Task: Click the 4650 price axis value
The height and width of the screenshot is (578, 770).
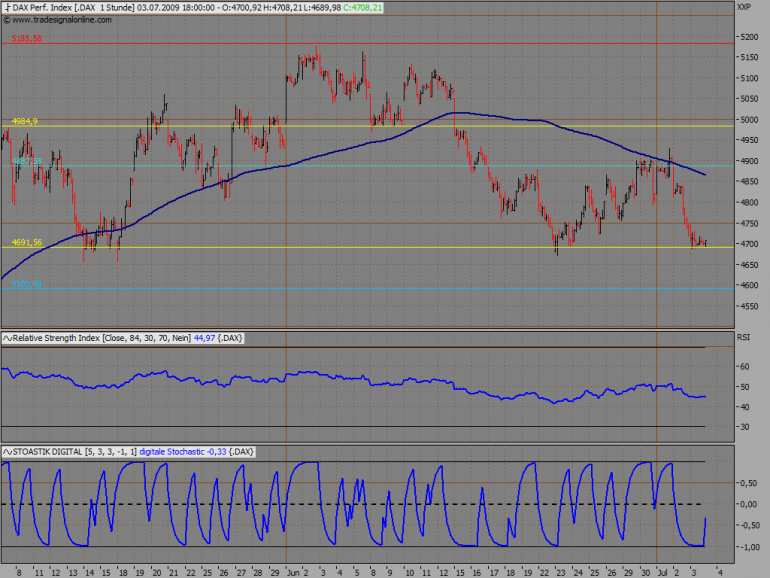Action: [748, 265]
